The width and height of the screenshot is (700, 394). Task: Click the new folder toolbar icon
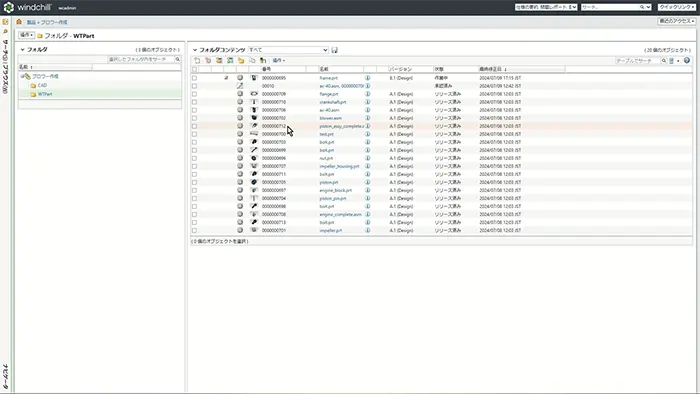tap(241, 60)
